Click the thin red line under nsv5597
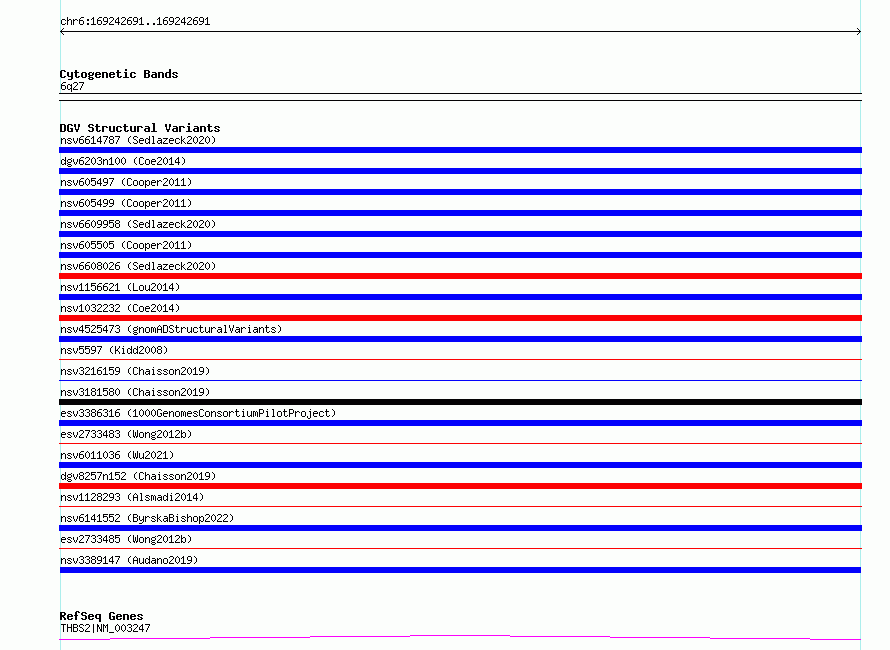Image resolution: width=890 pixels, height=650 pixels. pyautogui.click(x=460, y=359)
